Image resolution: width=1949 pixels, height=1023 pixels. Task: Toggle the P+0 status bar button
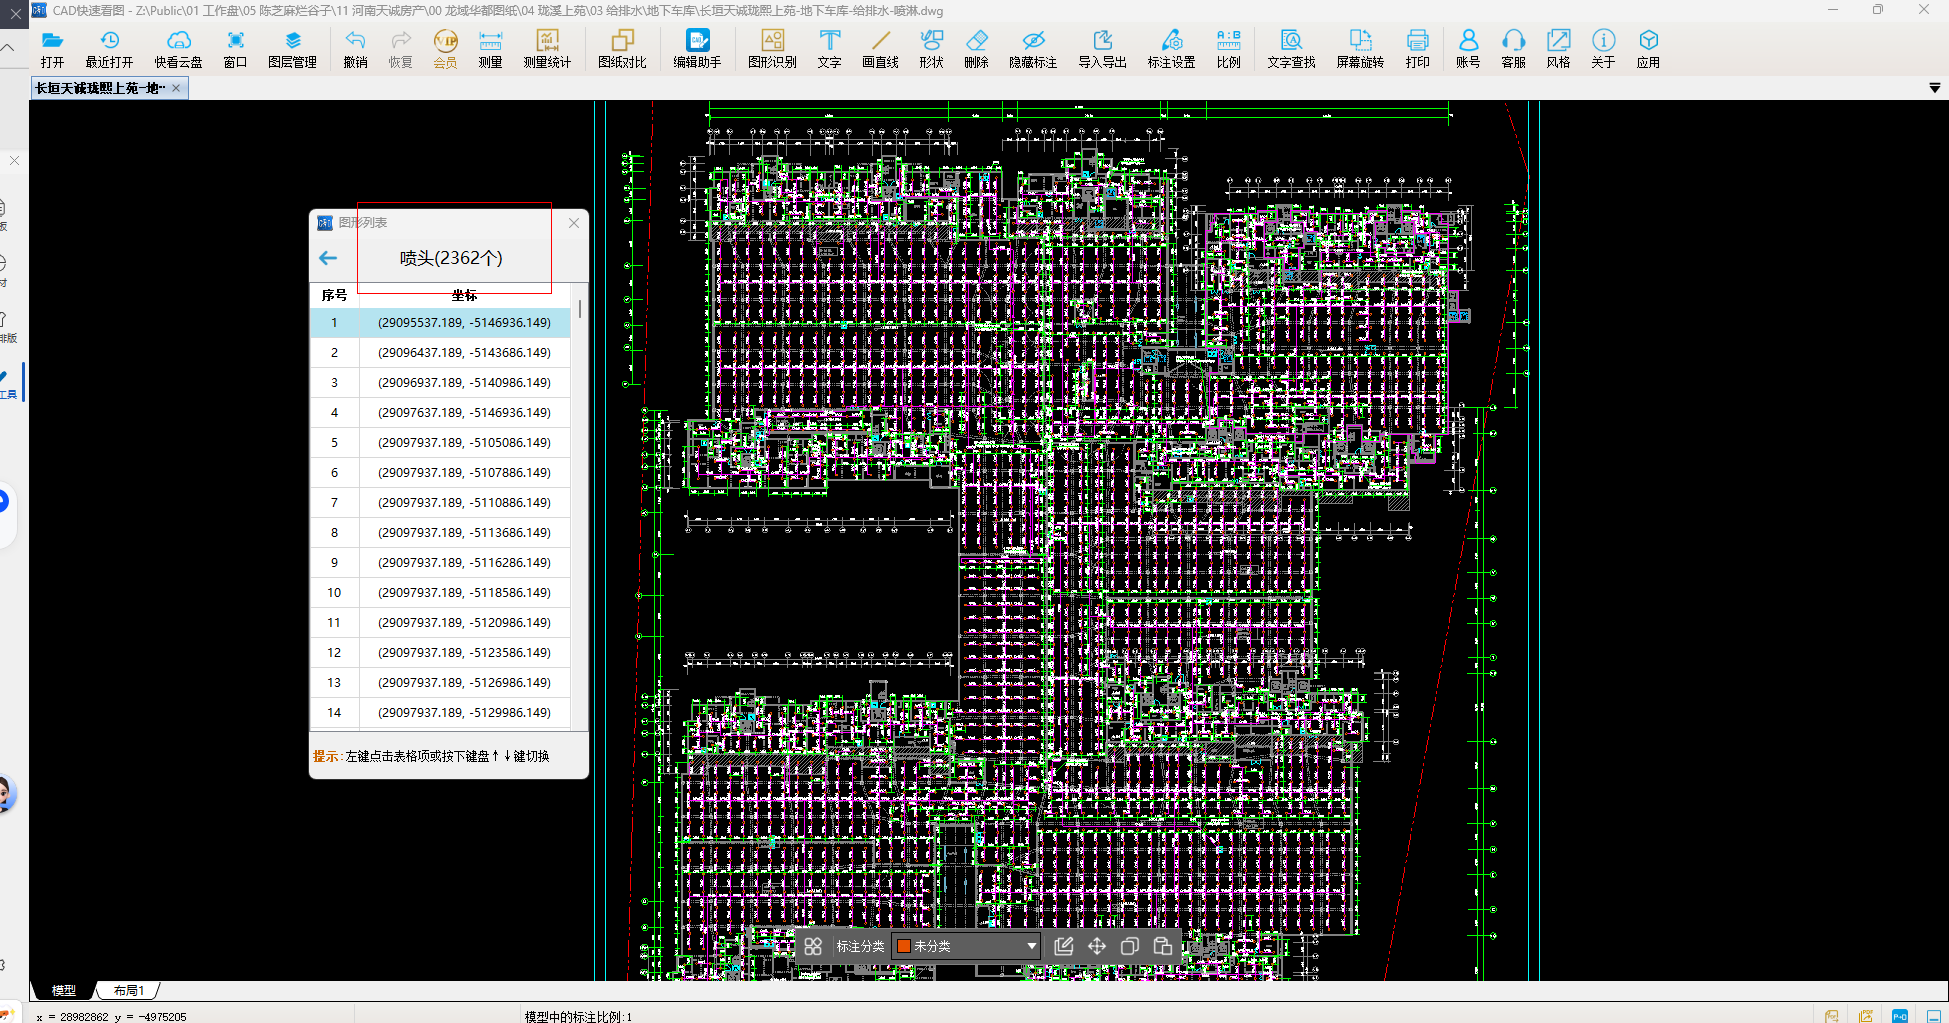[x=1900, y=1016]
